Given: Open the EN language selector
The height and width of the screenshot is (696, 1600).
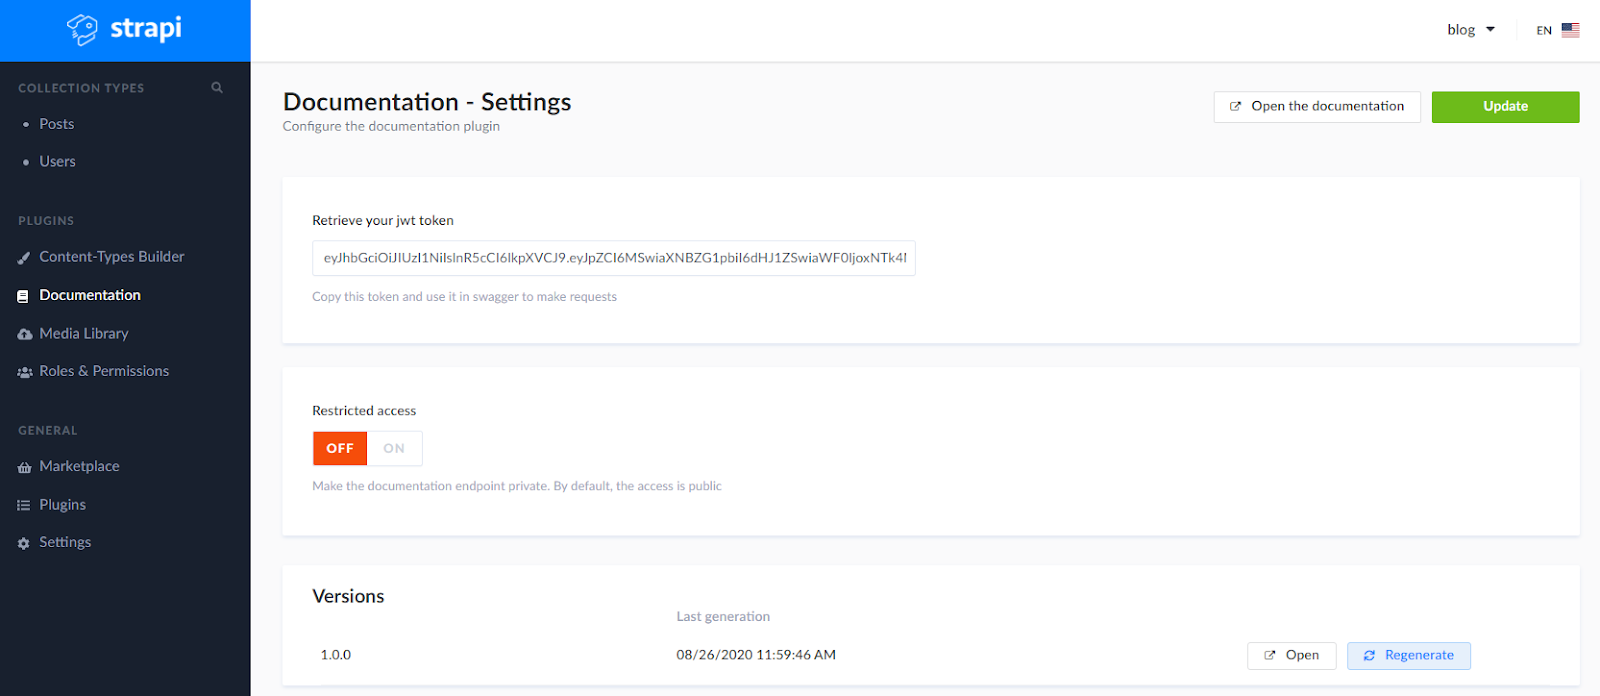Looking at the screenshot, I should pos(1558,30).
